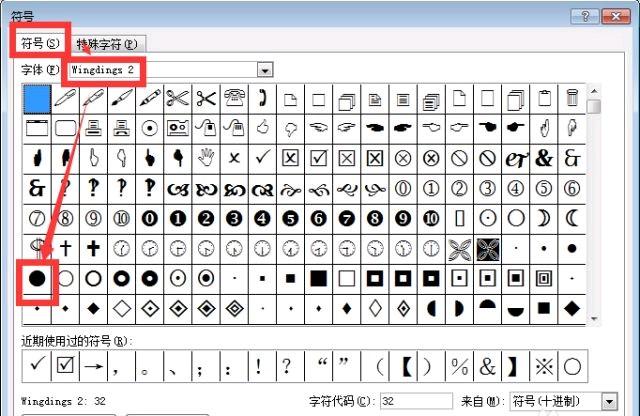
Task: Pick the open hand symbol
Action: [x=207, y=157]
